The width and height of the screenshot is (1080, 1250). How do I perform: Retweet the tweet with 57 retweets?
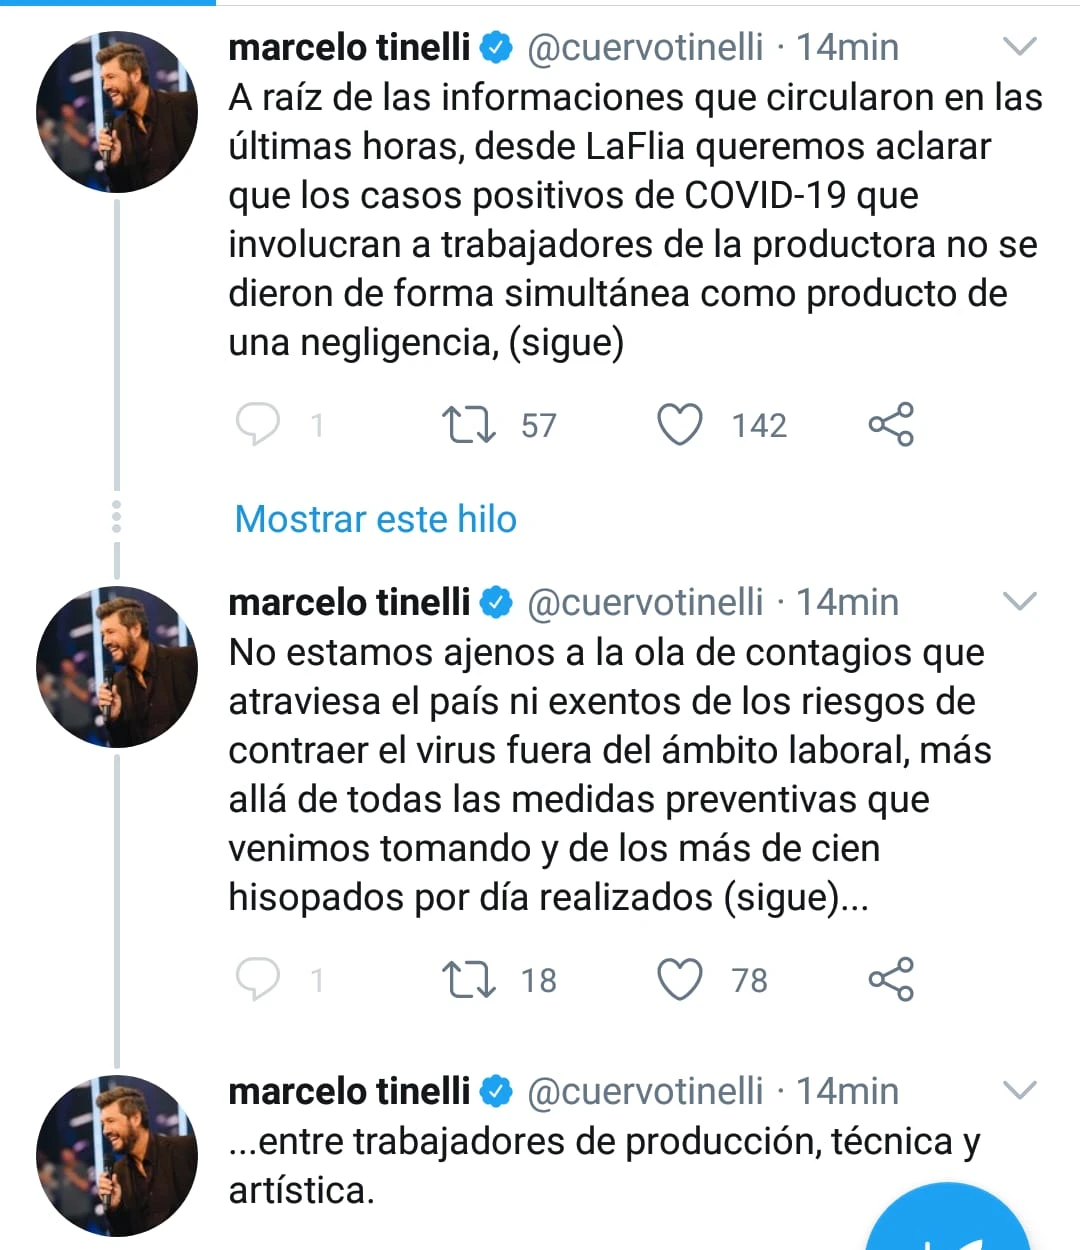pos(468,424)
